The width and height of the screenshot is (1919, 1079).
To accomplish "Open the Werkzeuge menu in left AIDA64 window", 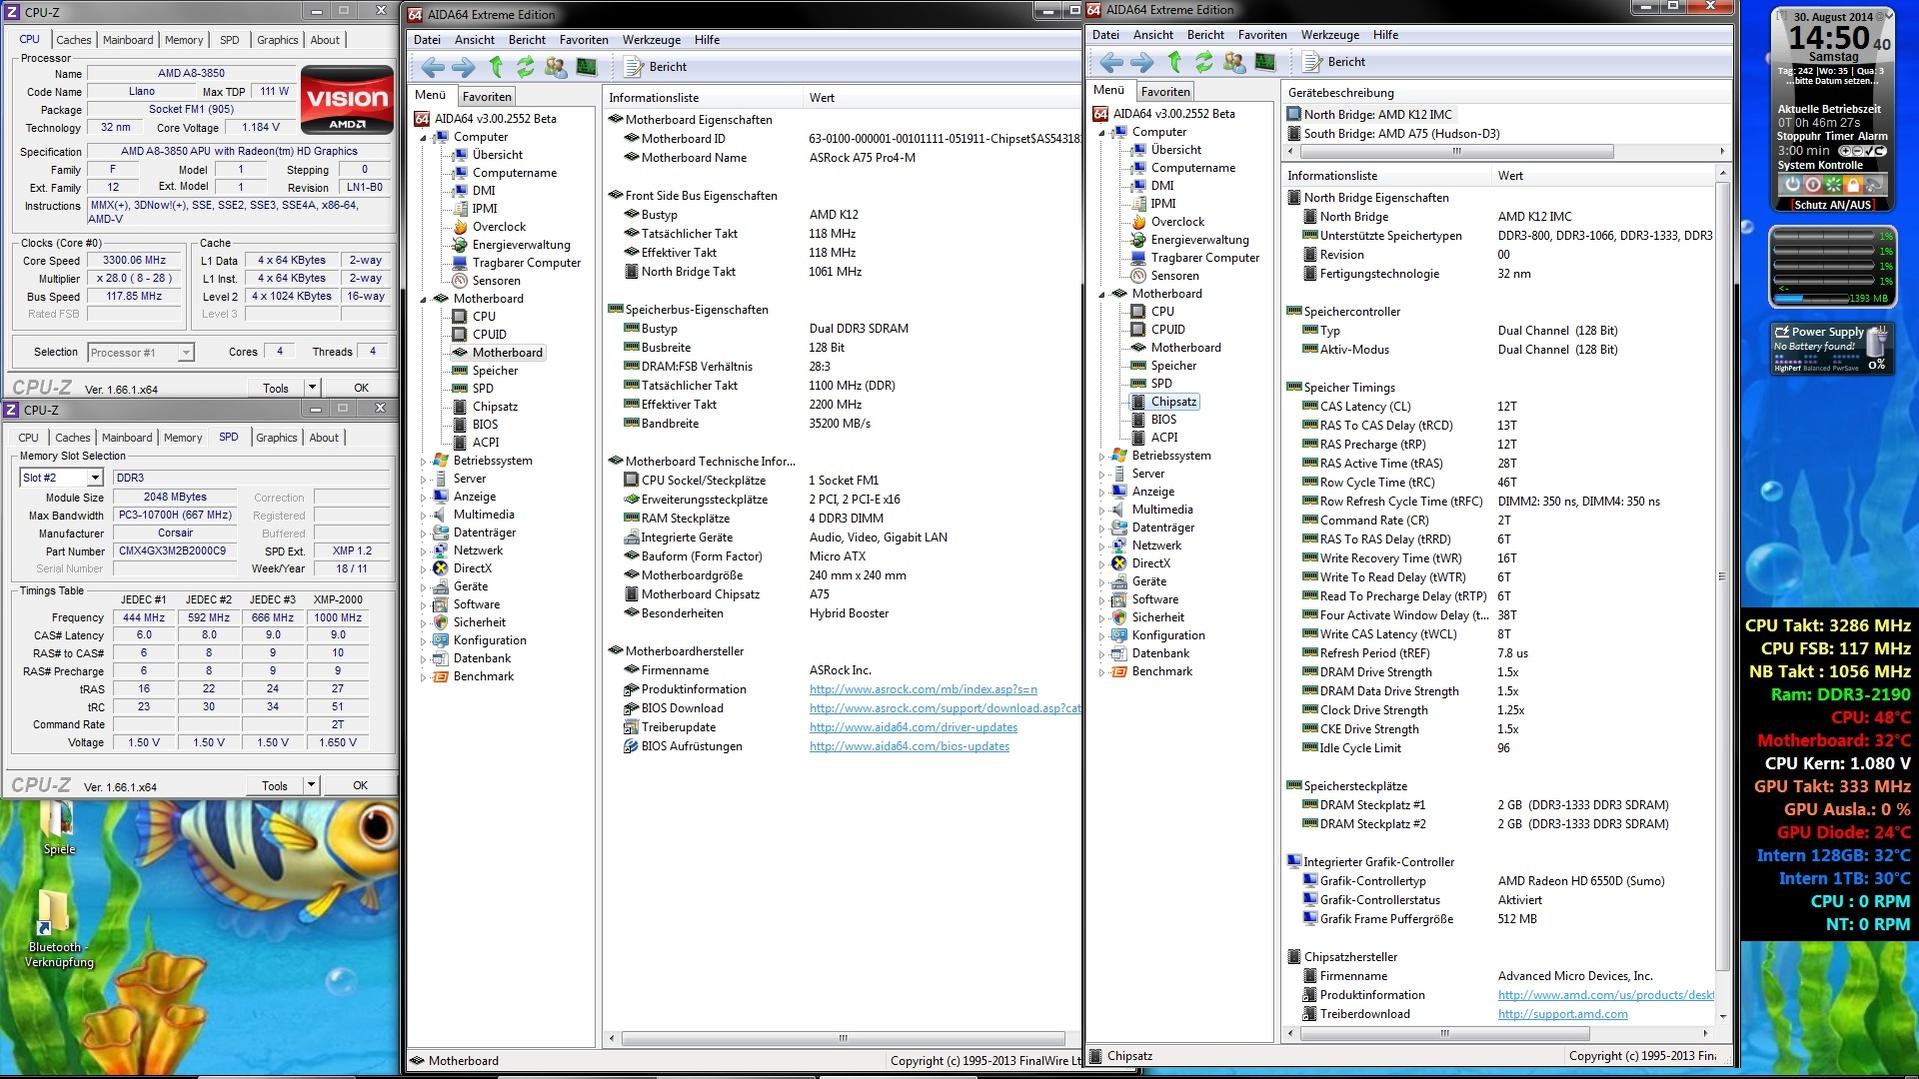I will pyautogui.click(x=651, y=40).
